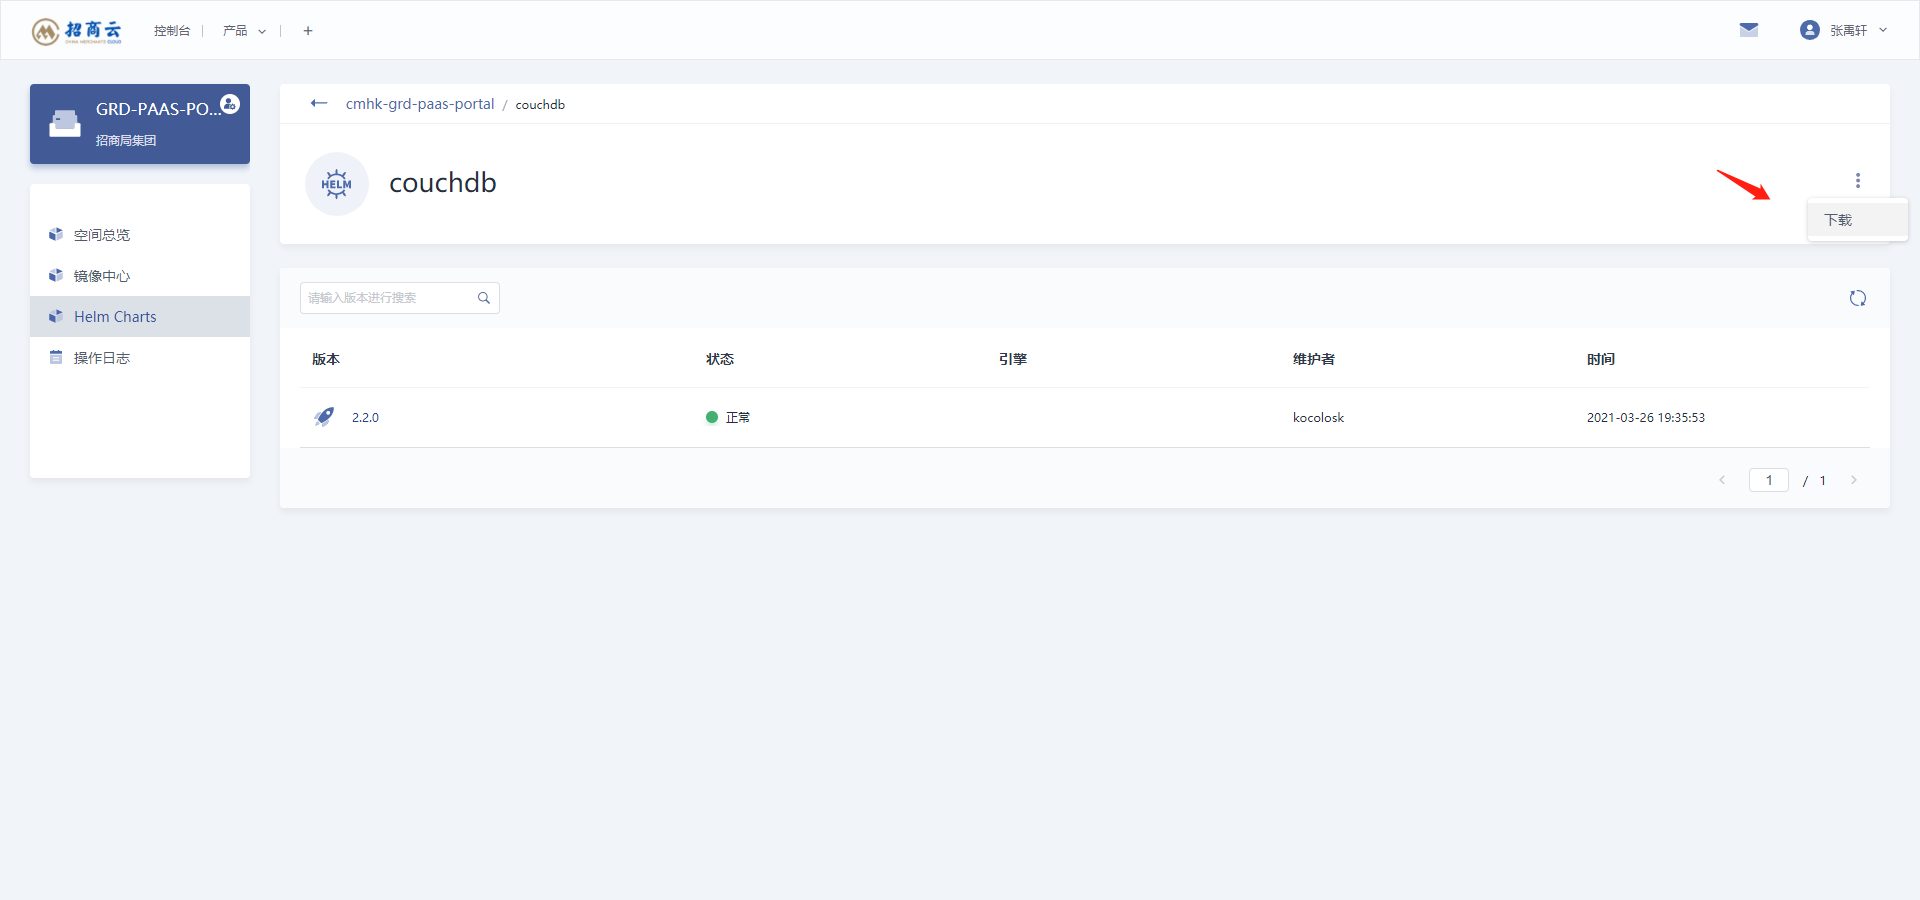Expand the 张禹轩 user menu chevron
Screen dimensions: 1920x900
[x=1883, y=30]
